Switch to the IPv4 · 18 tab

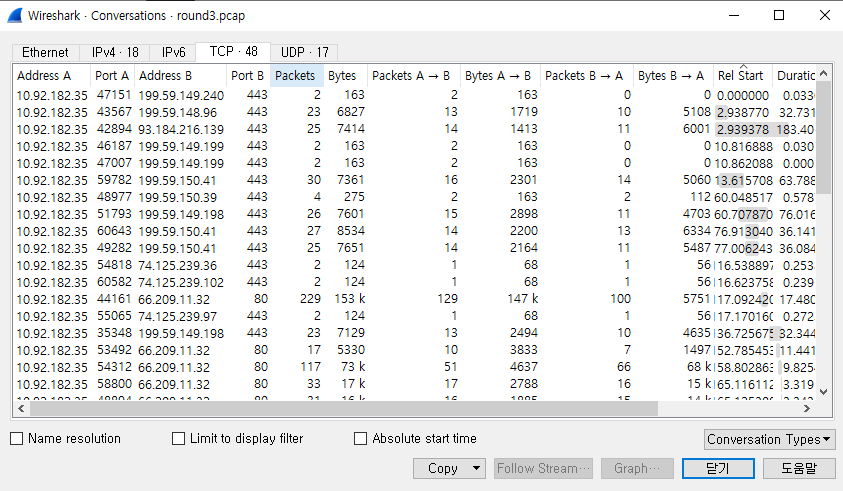click(x=115, y=52)
